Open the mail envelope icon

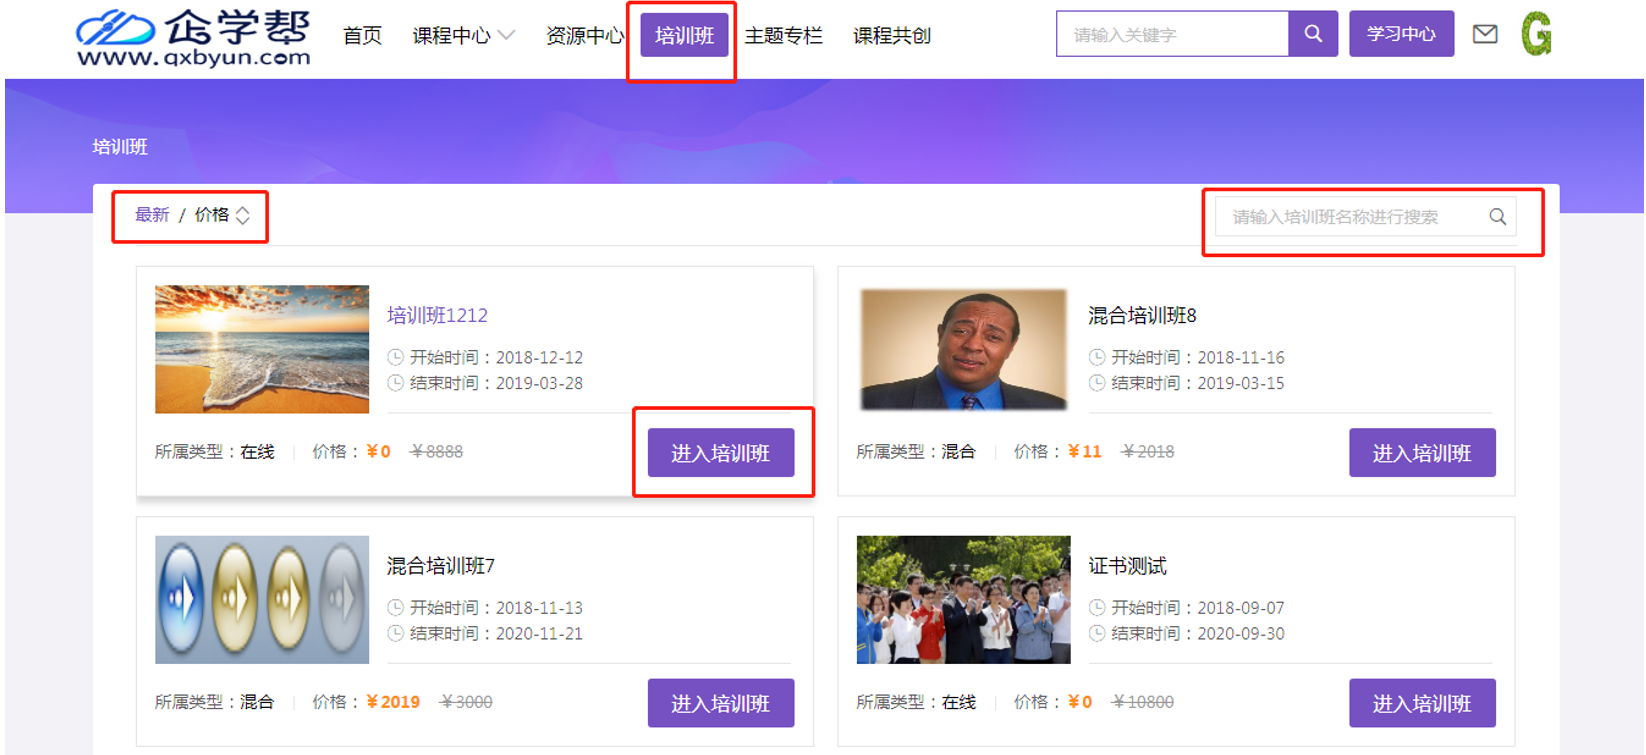point(1485,34)
